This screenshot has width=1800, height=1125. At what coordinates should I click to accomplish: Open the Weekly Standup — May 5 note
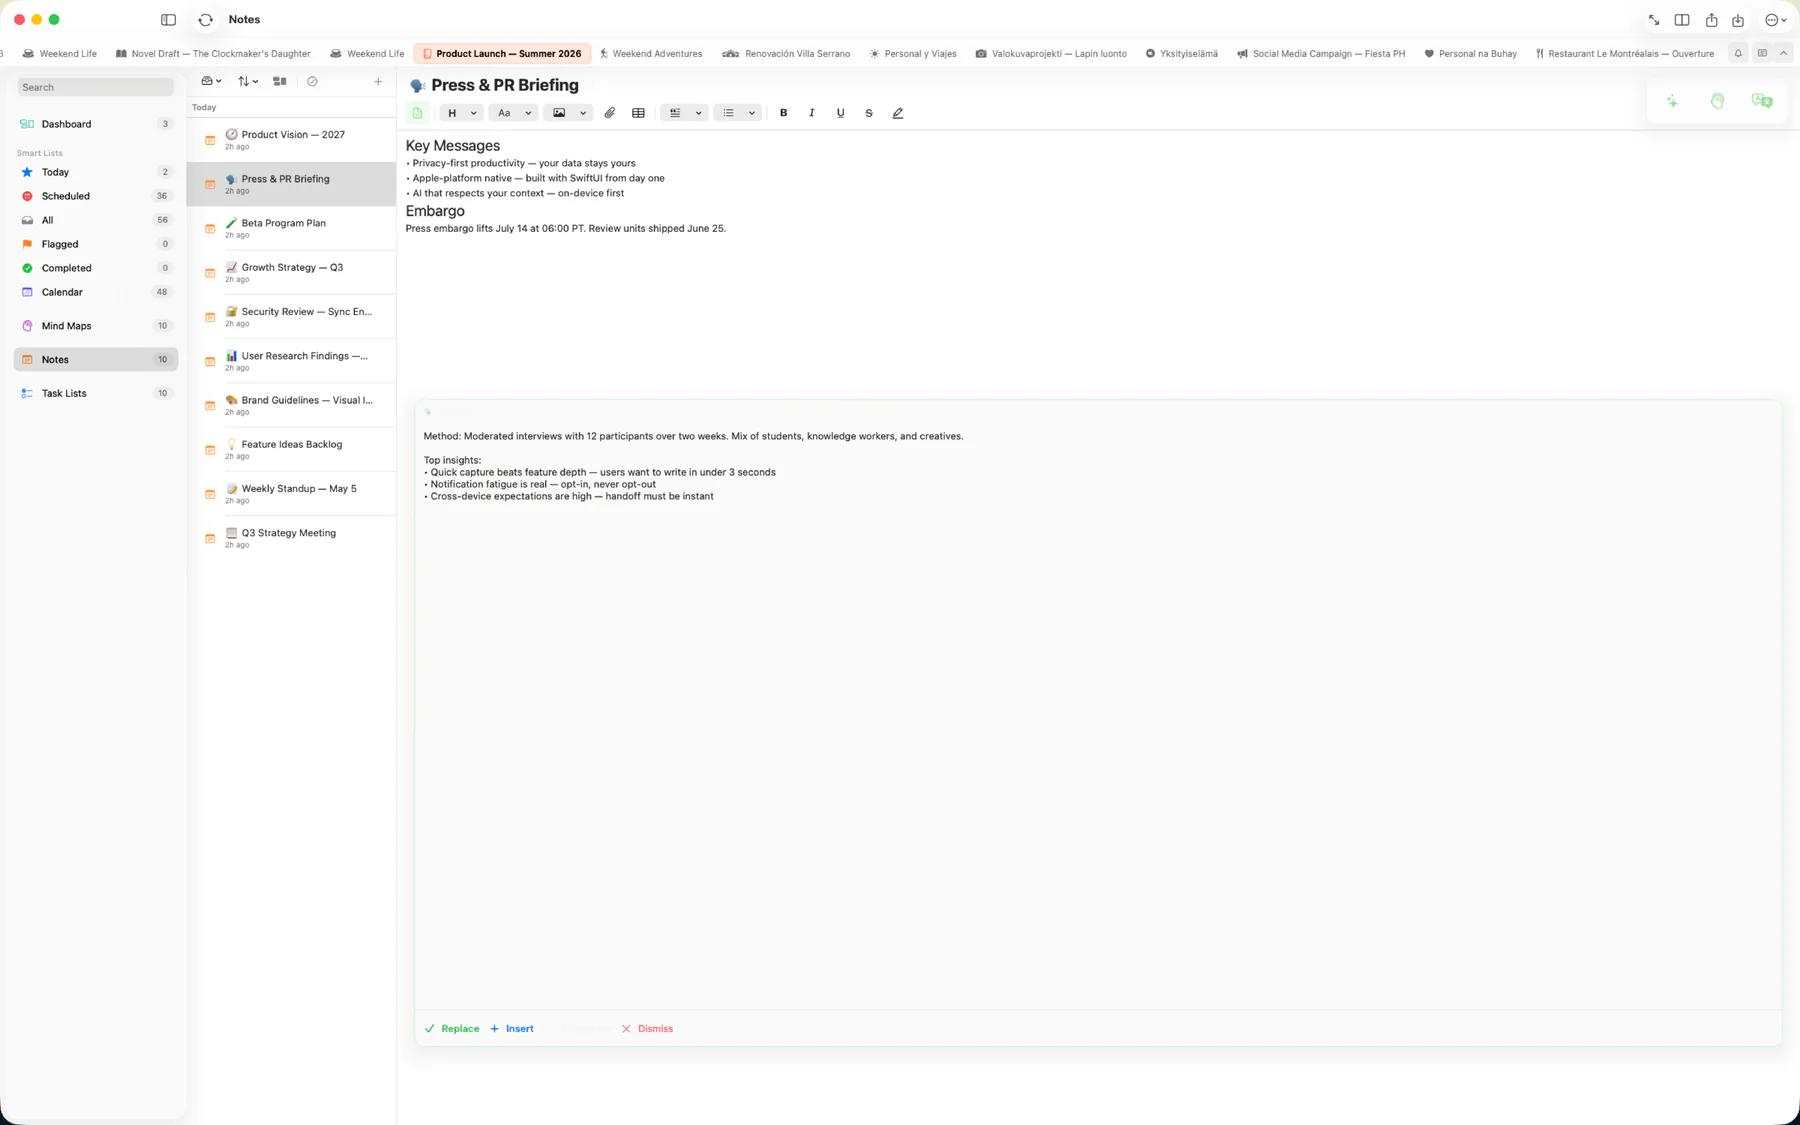(291, 494)
